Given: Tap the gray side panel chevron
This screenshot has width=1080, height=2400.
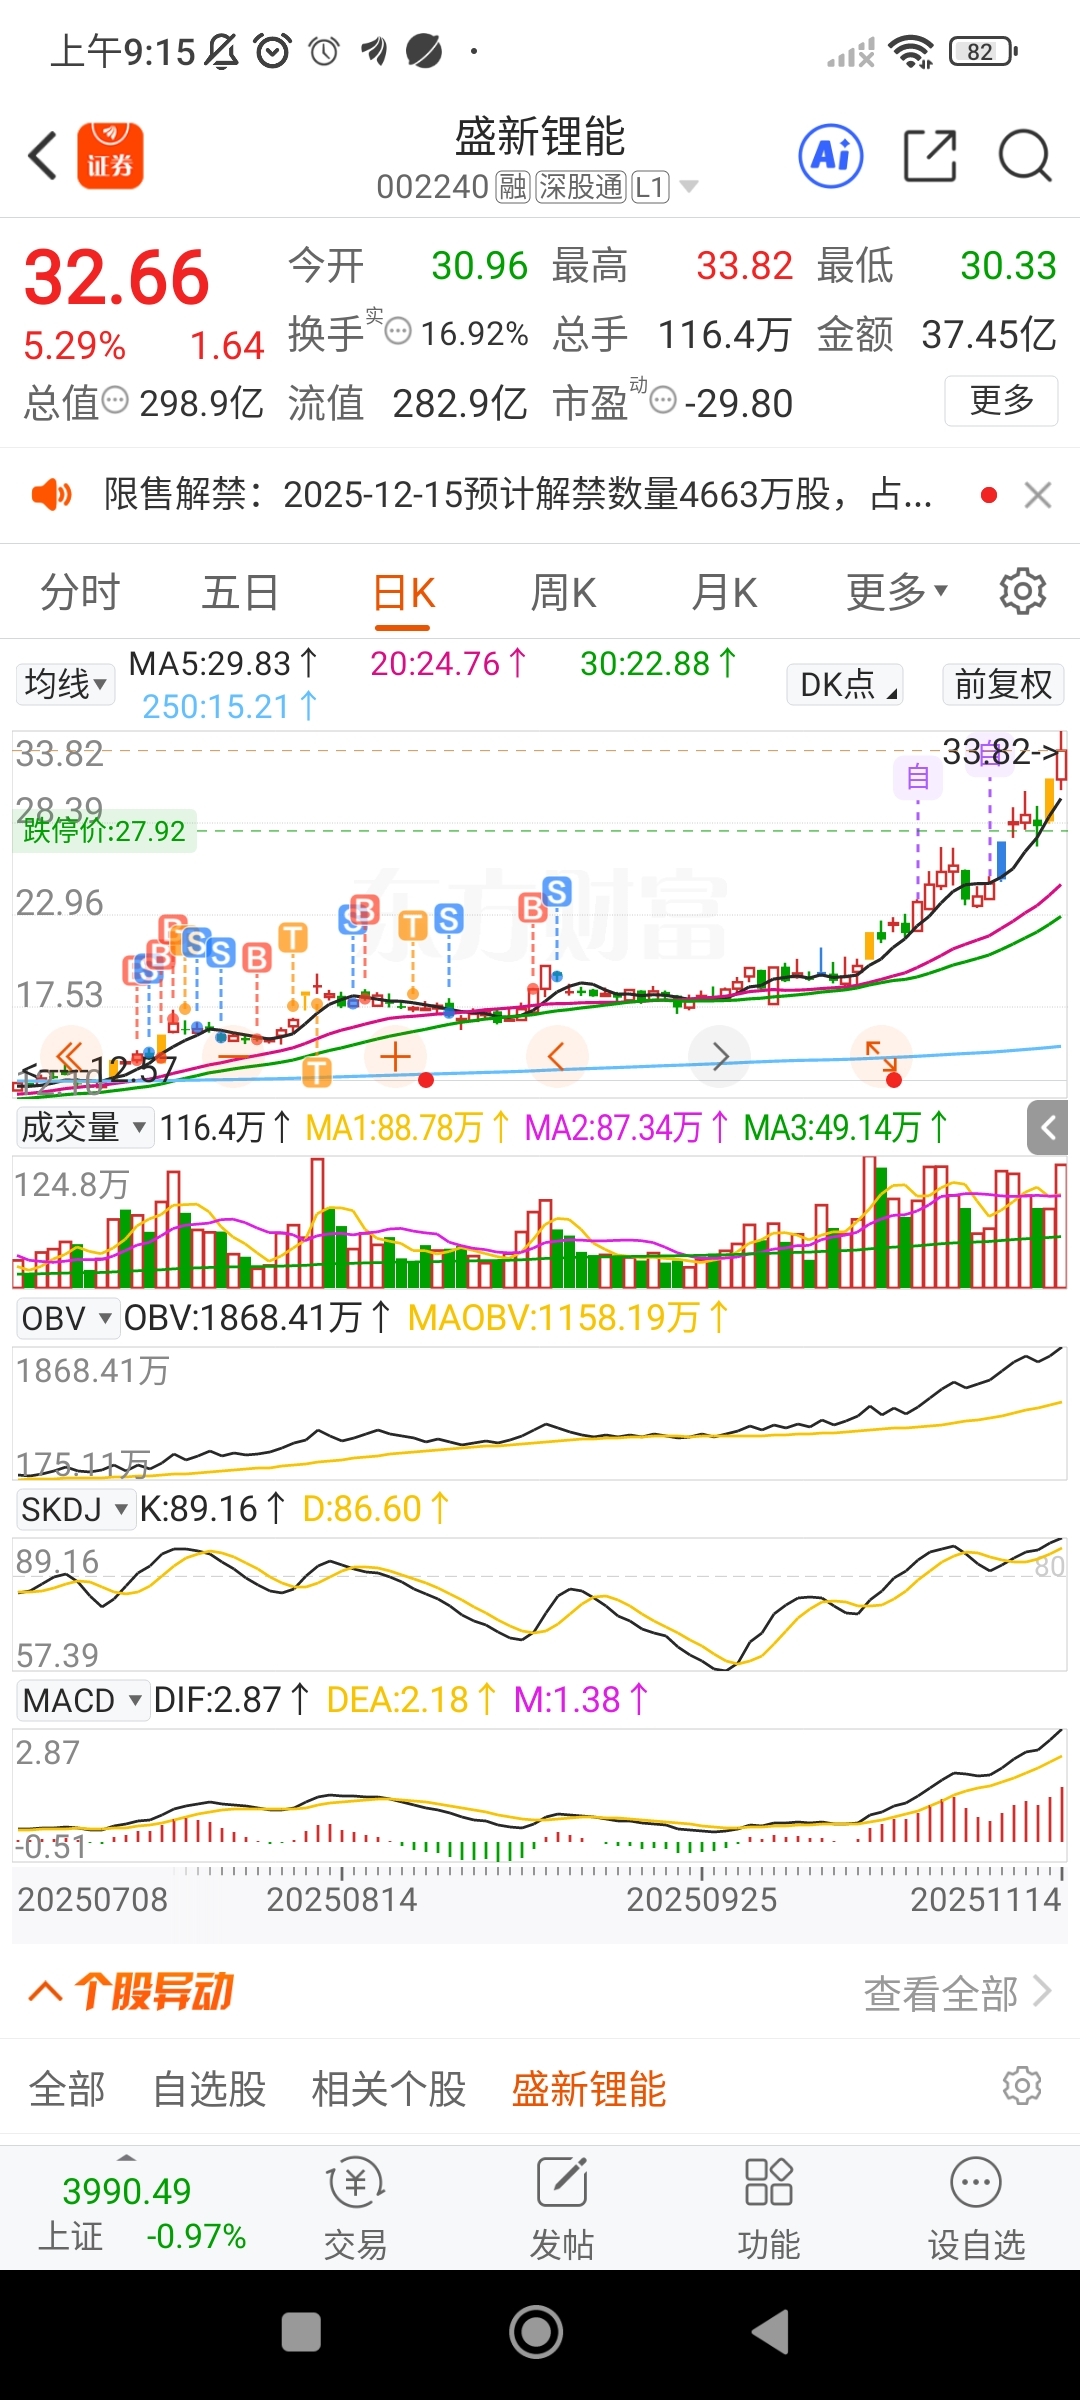Looking at the screenshot, I should pos(1048,1128).
